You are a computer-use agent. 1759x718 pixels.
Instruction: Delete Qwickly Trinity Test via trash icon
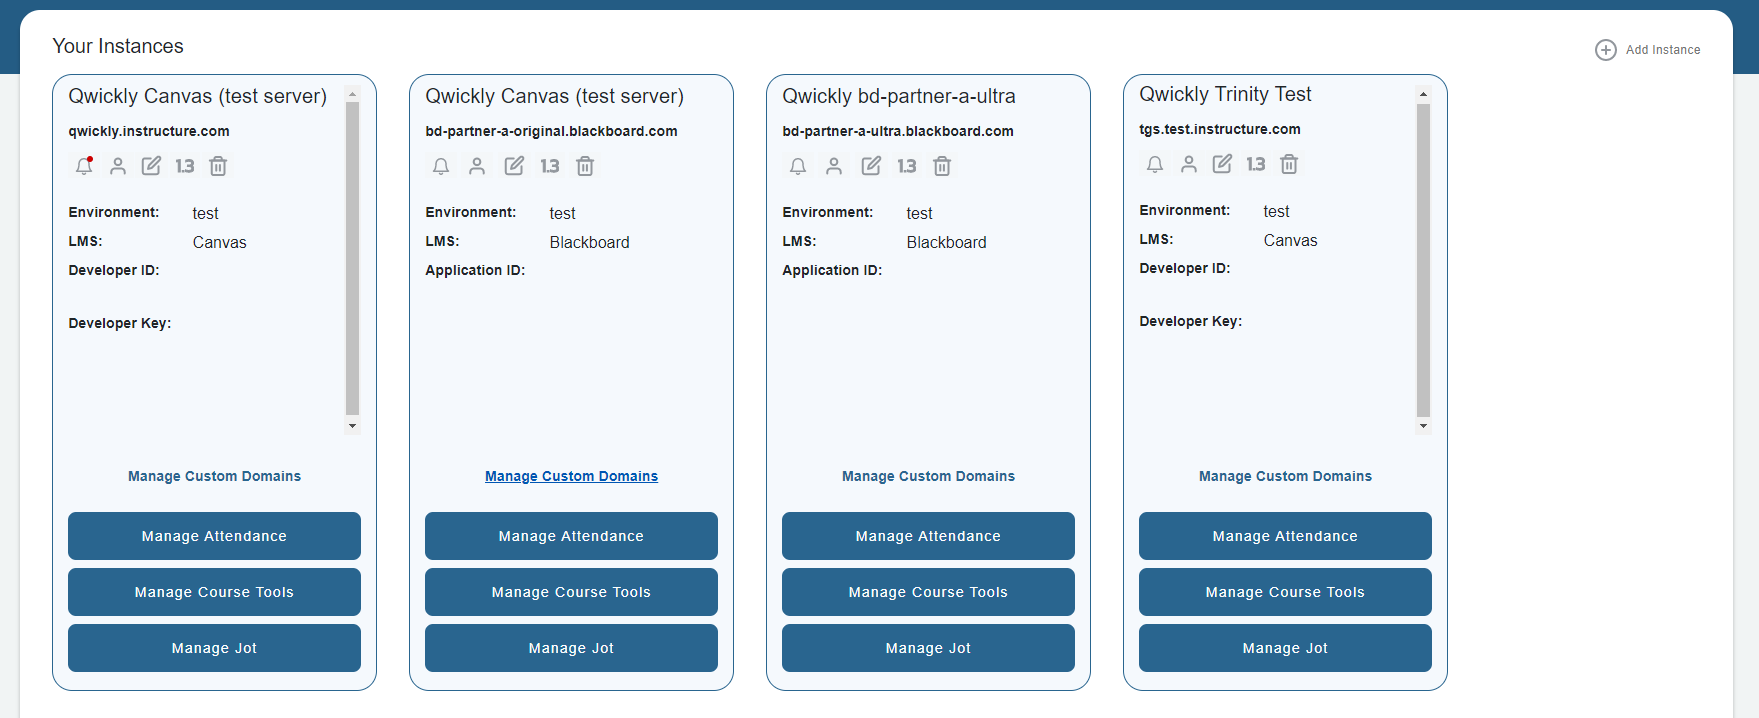pyautogui.click(x=1289, y=164)
